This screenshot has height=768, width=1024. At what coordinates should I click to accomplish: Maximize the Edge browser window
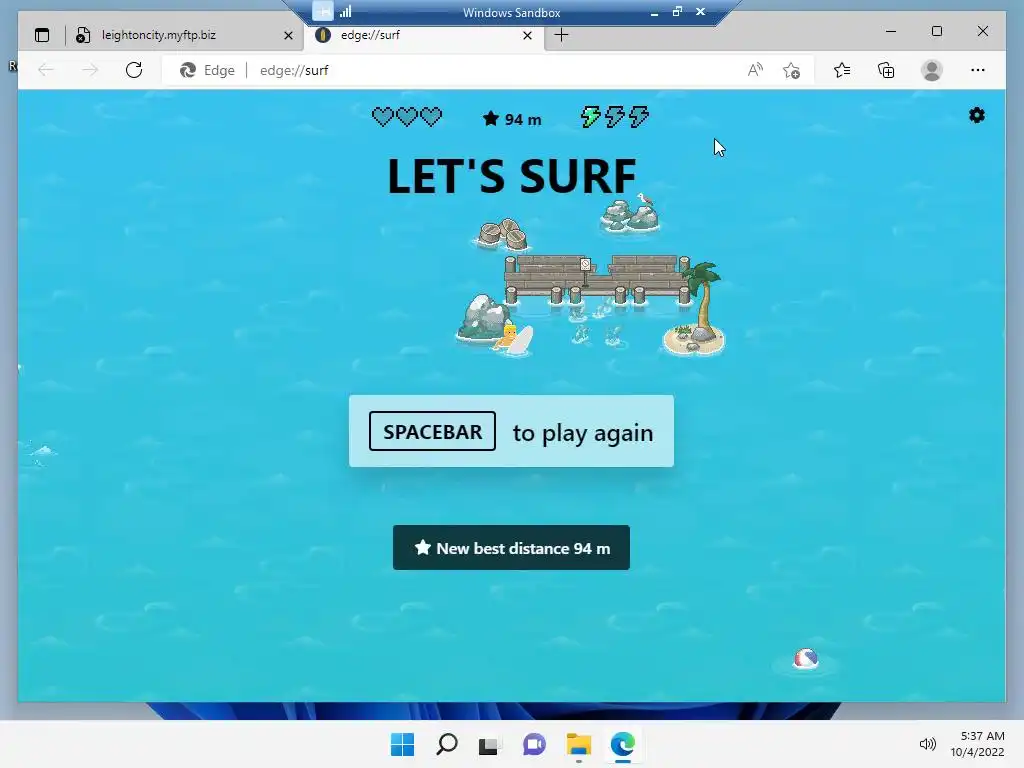pyautogui.click(x=936, y=31)
